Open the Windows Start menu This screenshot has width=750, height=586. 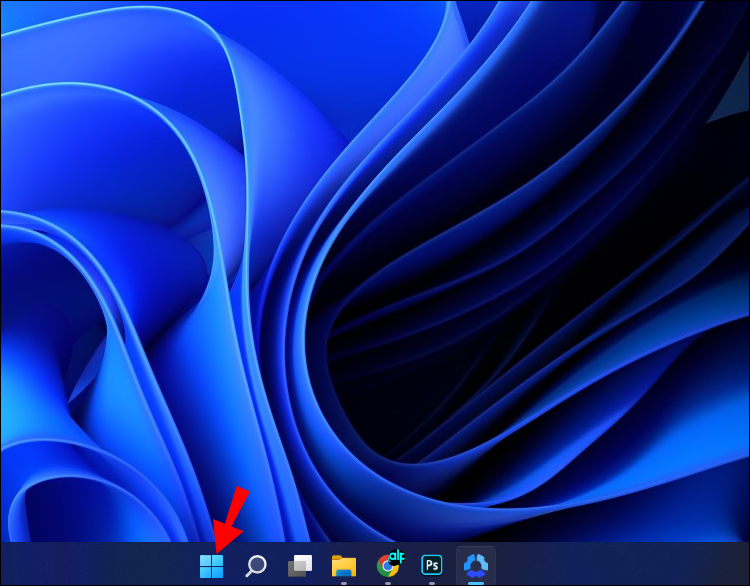click(211, 566)
